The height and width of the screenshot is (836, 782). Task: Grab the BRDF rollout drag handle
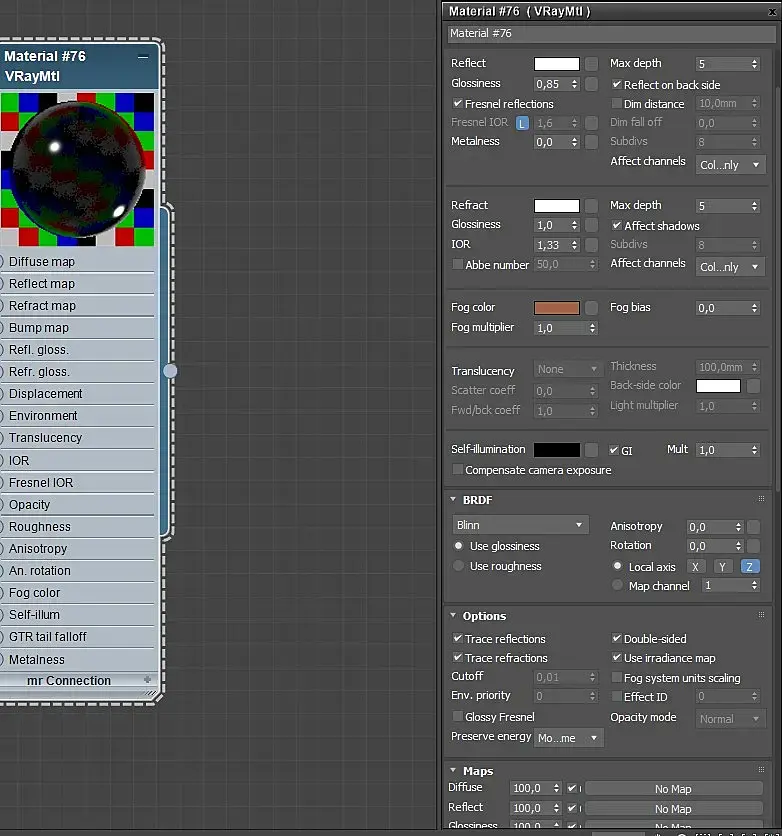coord(761,499)
